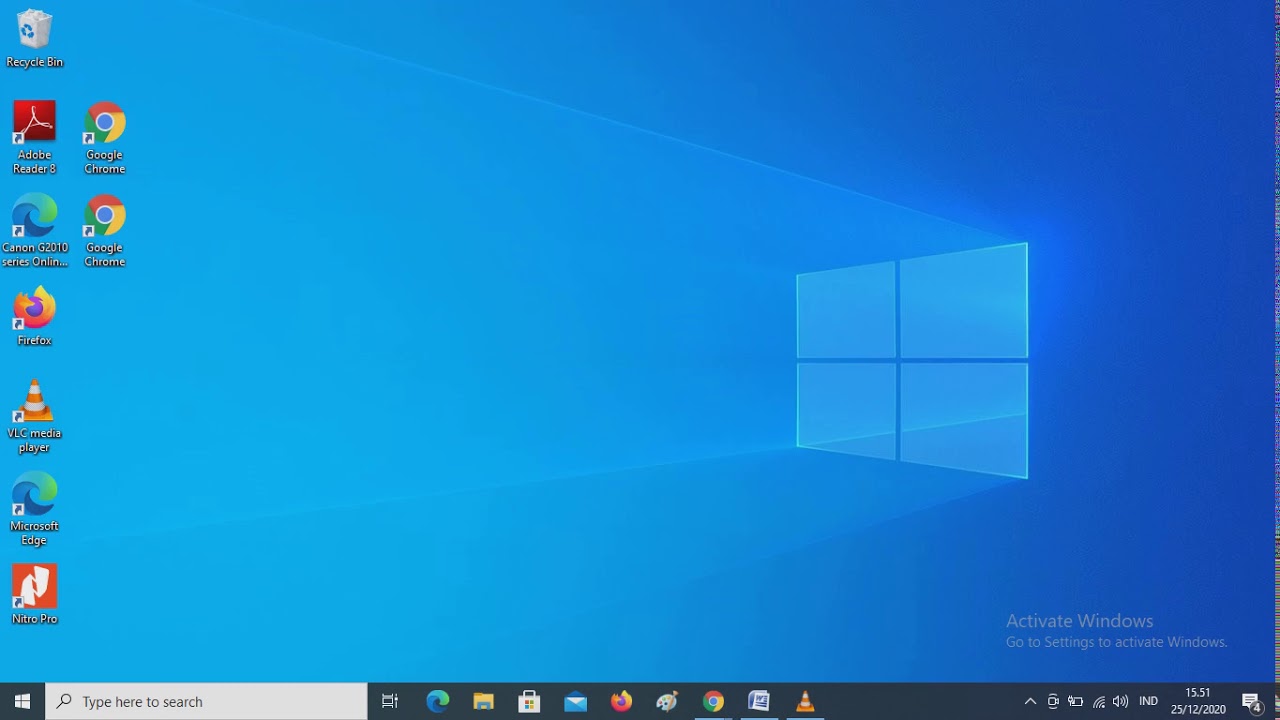Open File Explorer from the taskbar
The width and height of the screenshot is (1280, 720).
[484, 701]
